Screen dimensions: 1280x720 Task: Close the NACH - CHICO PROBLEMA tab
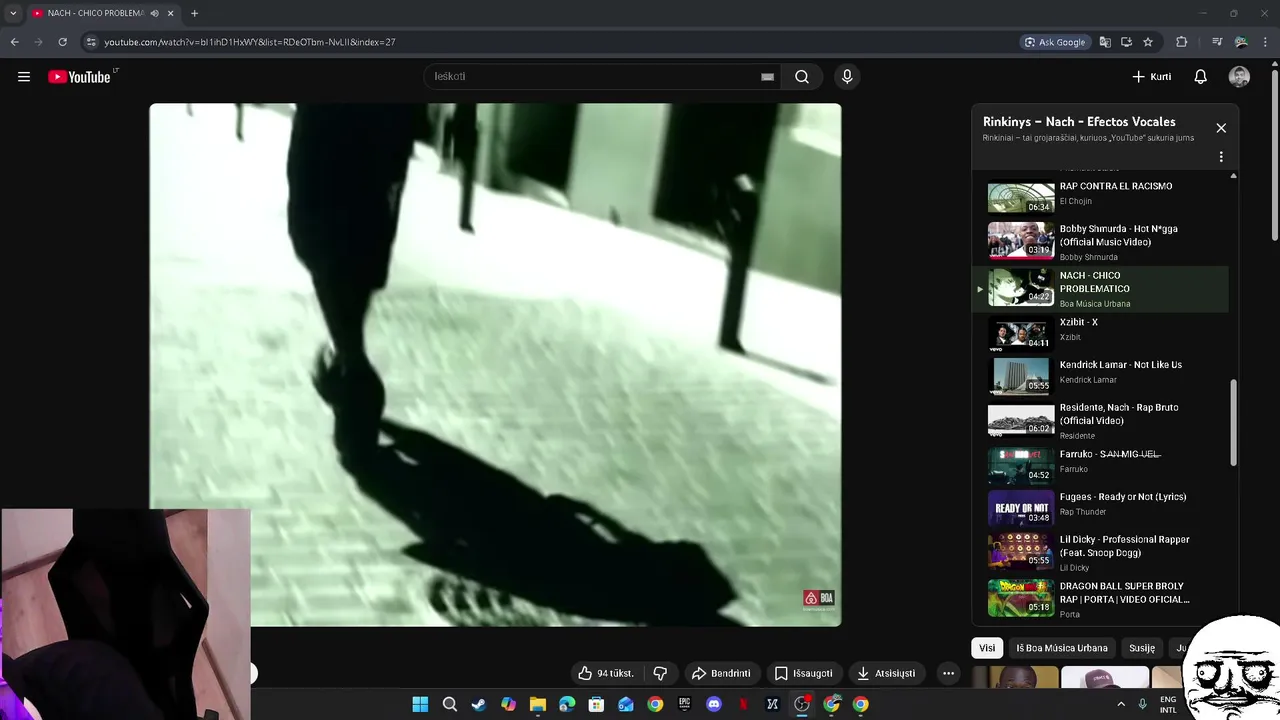(171, 13)
